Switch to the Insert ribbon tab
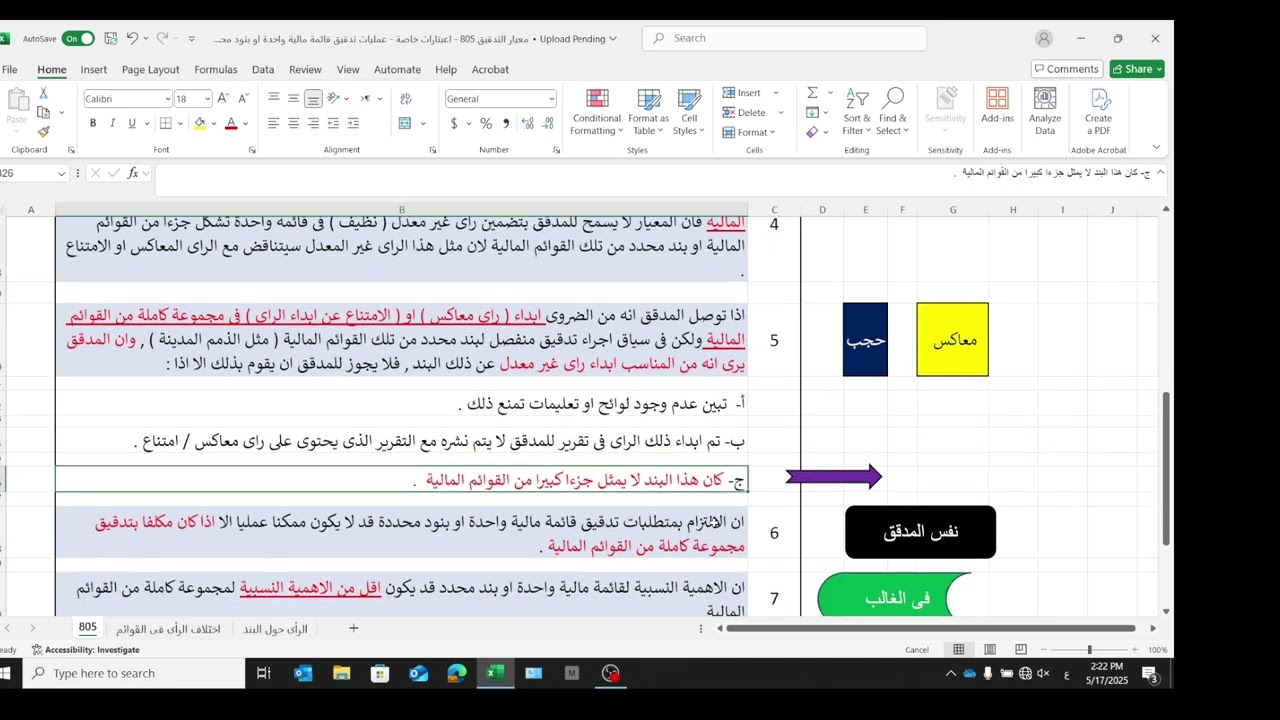 (94, 69)
